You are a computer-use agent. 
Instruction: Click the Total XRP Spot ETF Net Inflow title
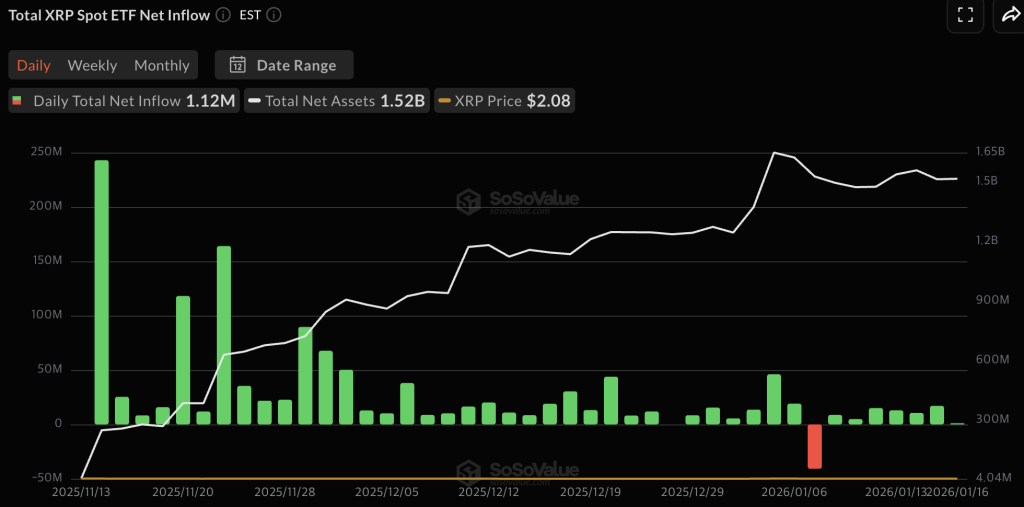point(110,15)
